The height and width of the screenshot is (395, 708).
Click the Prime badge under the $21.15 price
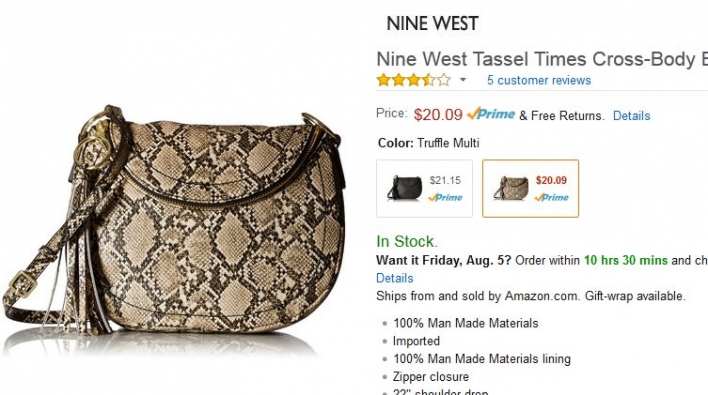point(445,197)
